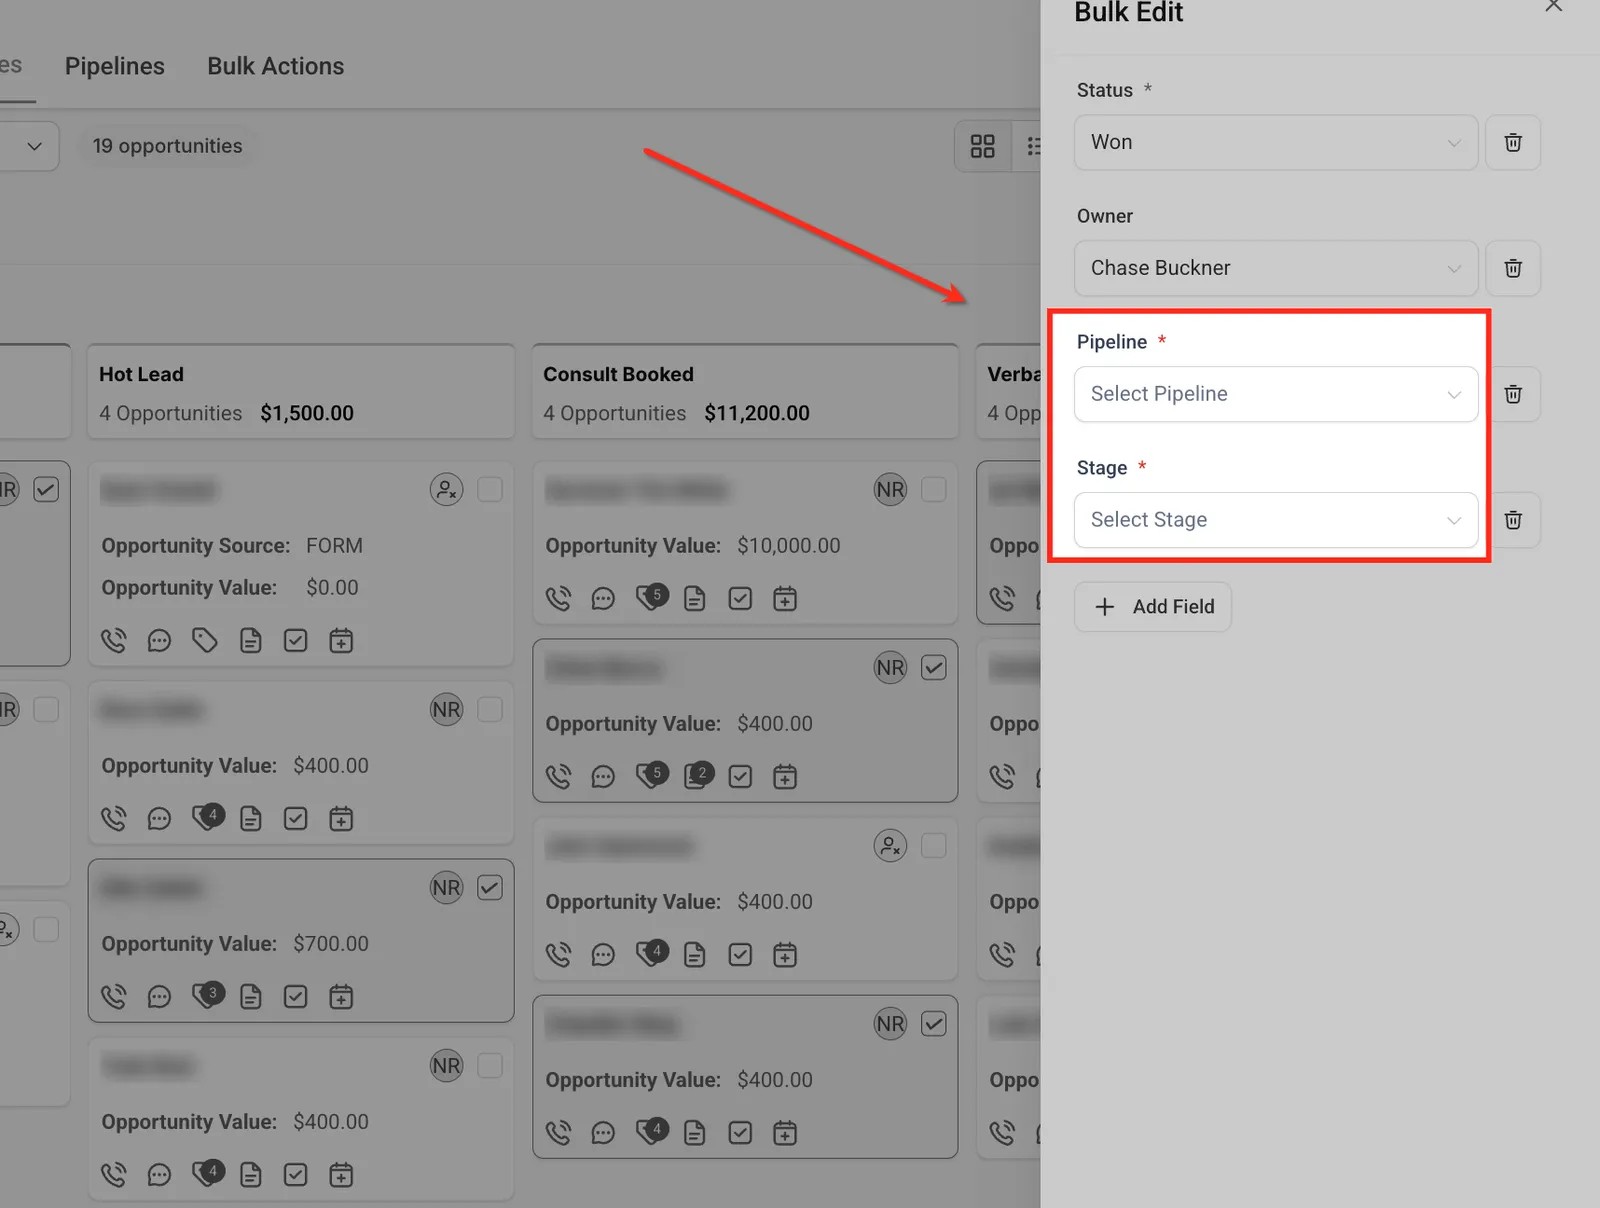Click the $0.00 opportunity value
This screenshot has width=1600, height=1208.
pyautogui.click(x=332, y=588)
